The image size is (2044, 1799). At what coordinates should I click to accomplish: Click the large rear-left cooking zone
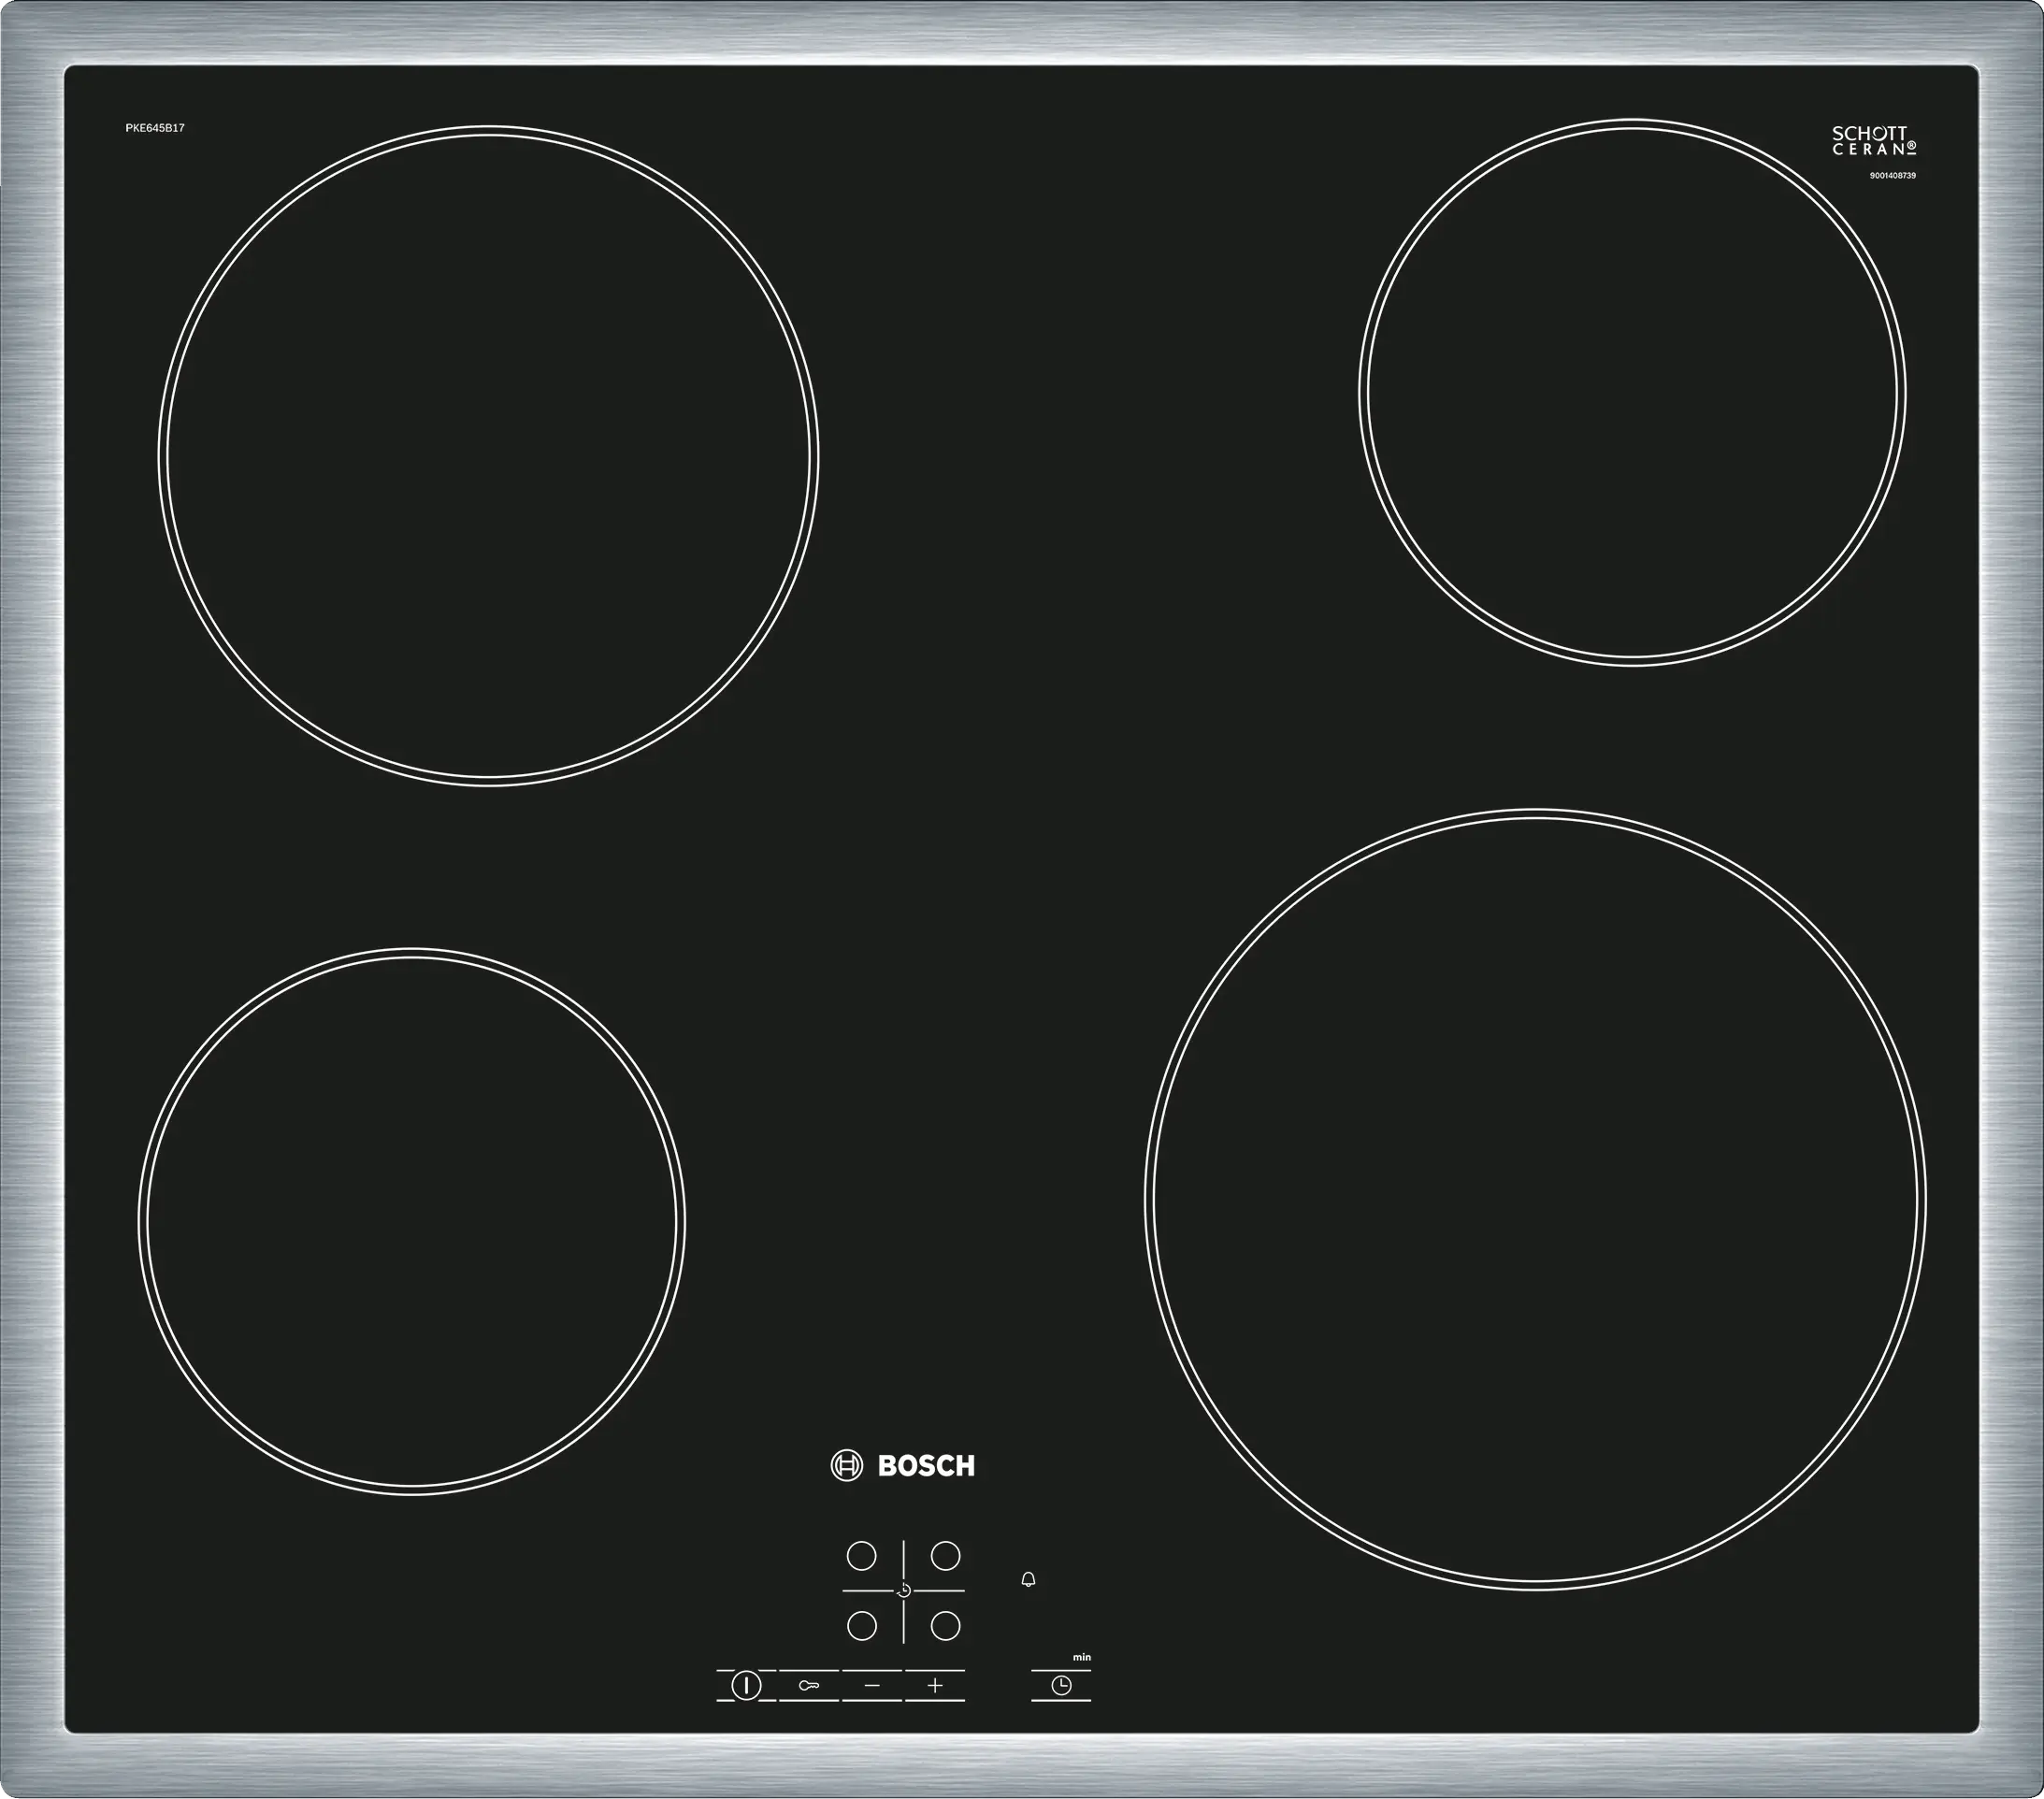tap(488, 455)
